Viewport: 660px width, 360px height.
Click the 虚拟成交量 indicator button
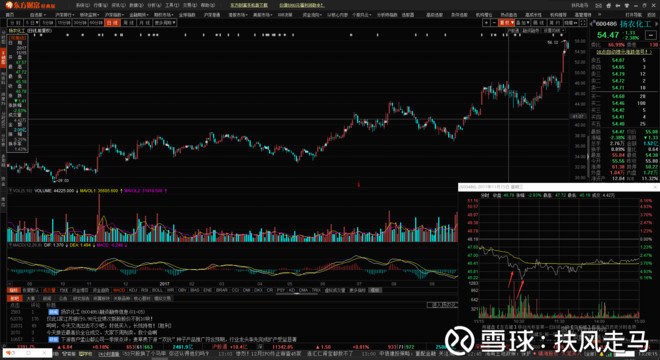pyautogui.click(x=335, y=290)
